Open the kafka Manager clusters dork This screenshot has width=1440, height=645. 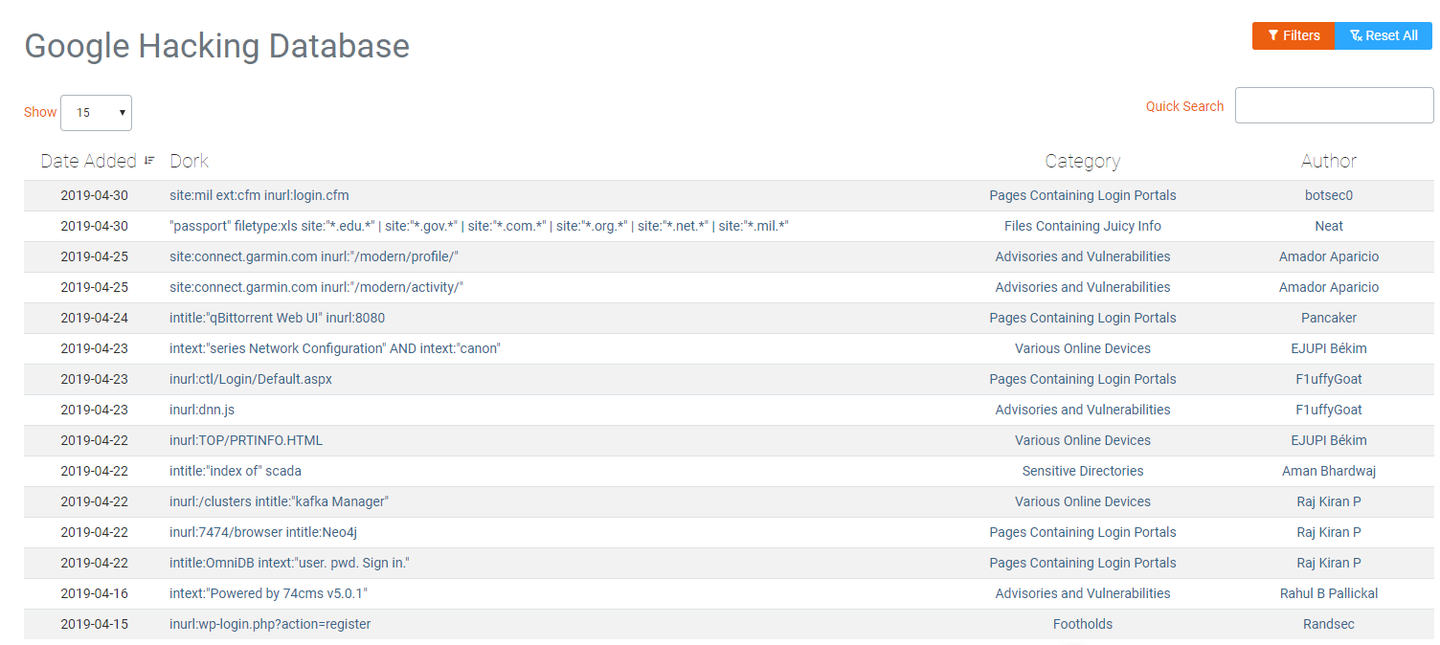[279, 502]
